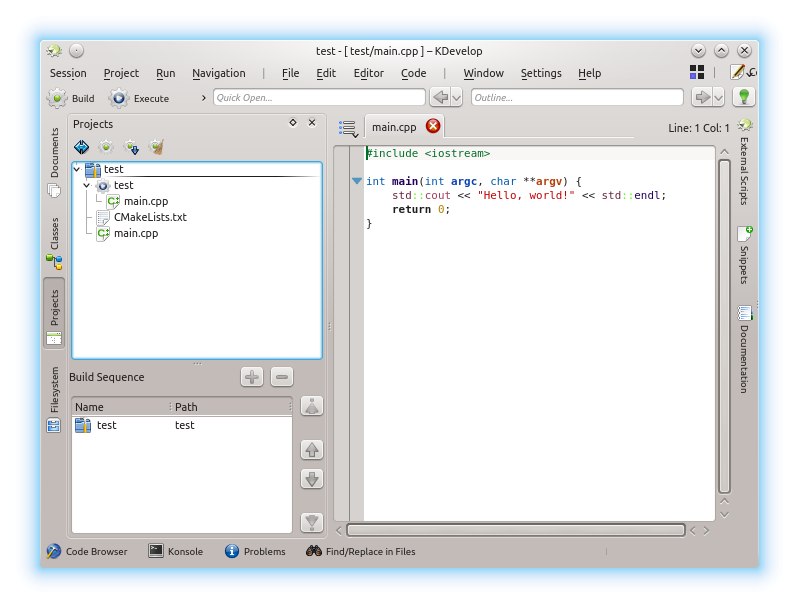Viewport: 799px width, 608px height.
Task: Click the Build toolbar gear icon
Action: point(57,98)
